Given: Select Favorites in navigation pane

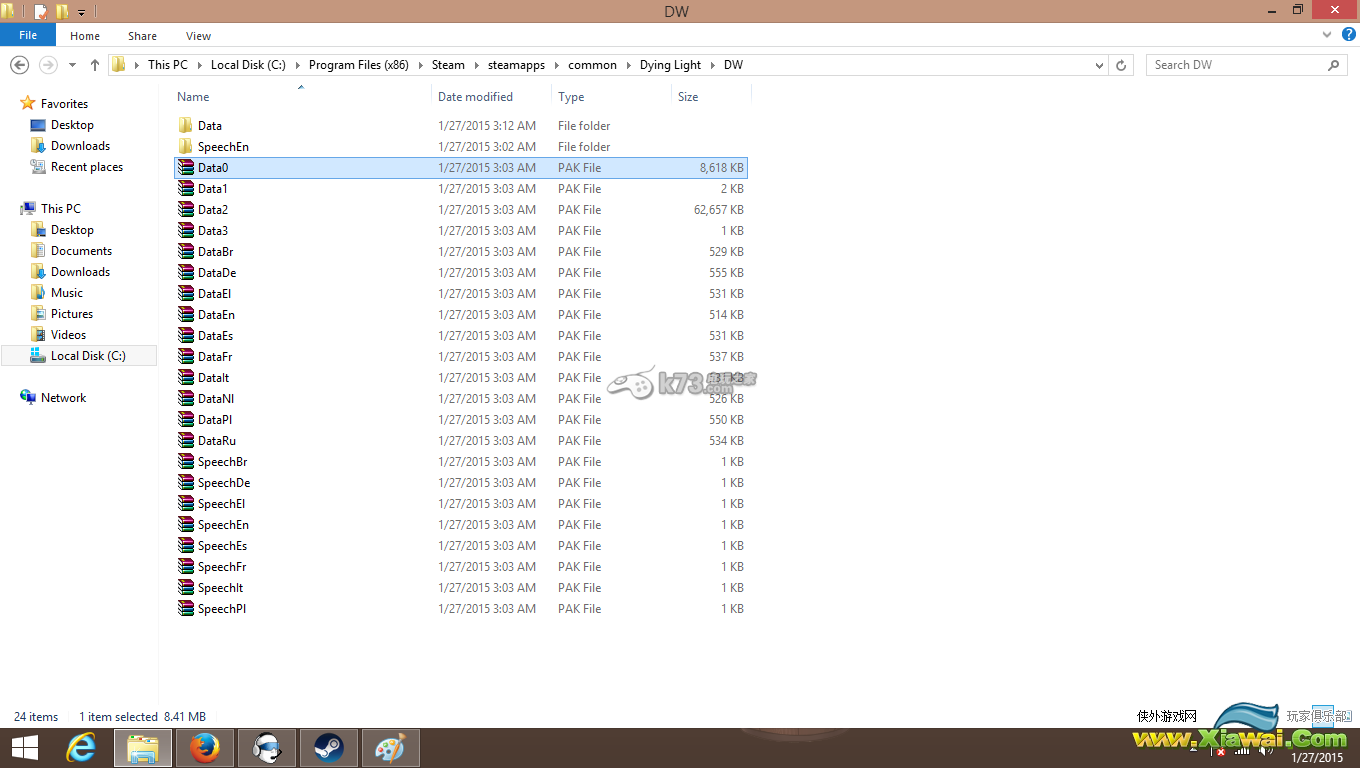Looking at the screenshot, I should [64, 104].
